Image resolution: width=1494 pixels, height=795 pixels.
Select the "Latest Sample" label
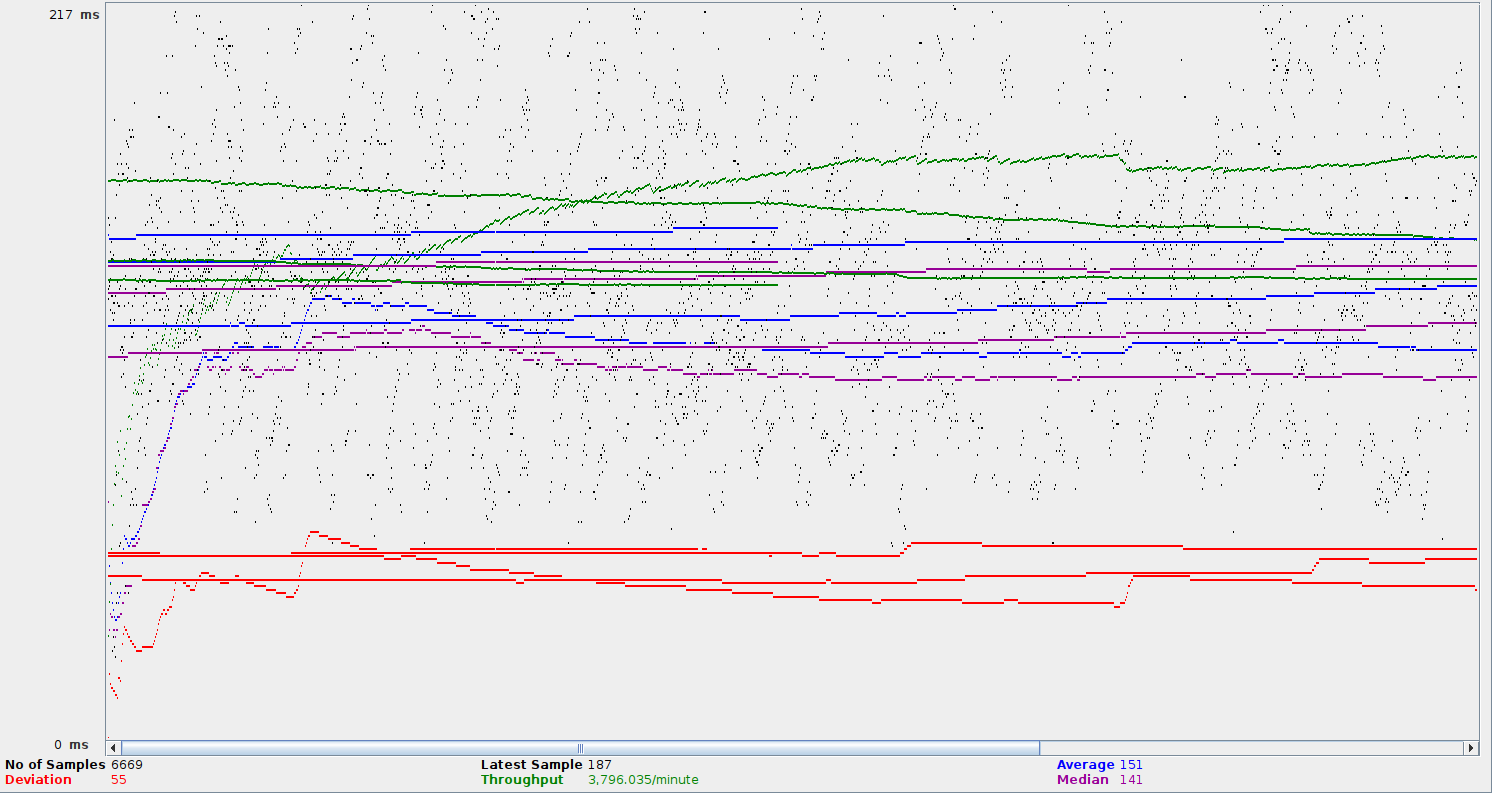click(x=531, y=765)
